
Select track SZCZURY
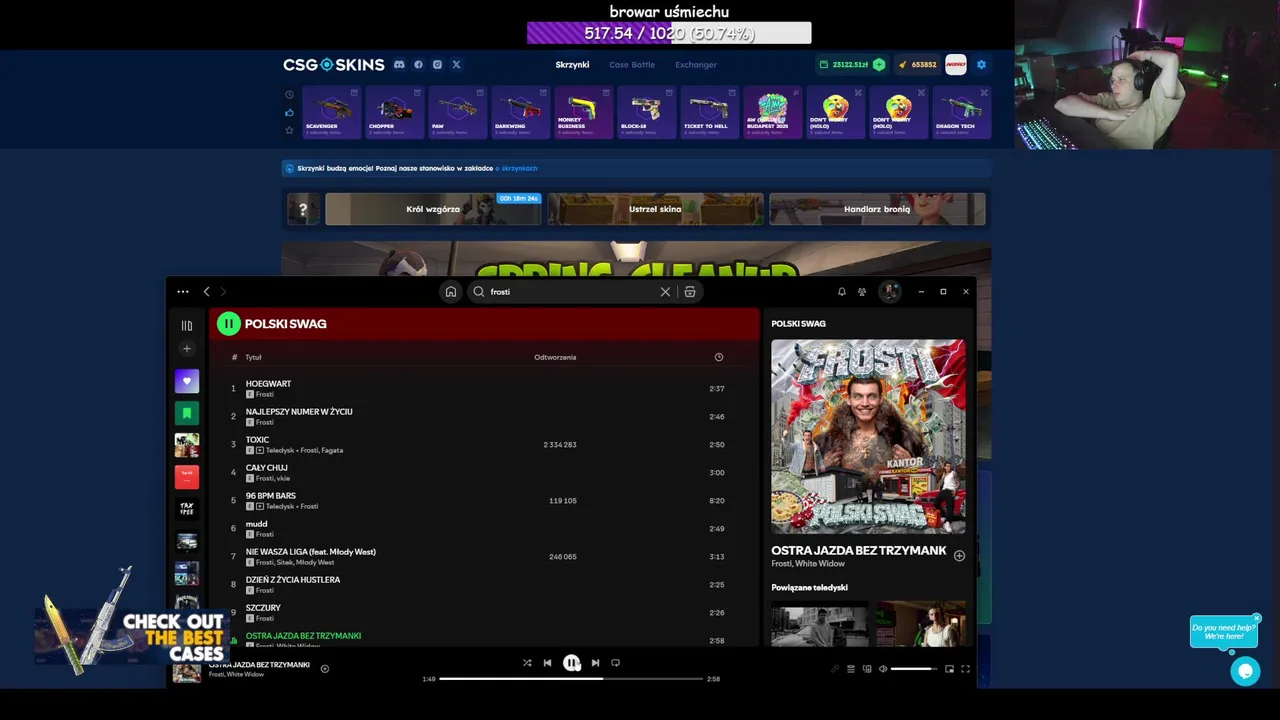(263, 608)
